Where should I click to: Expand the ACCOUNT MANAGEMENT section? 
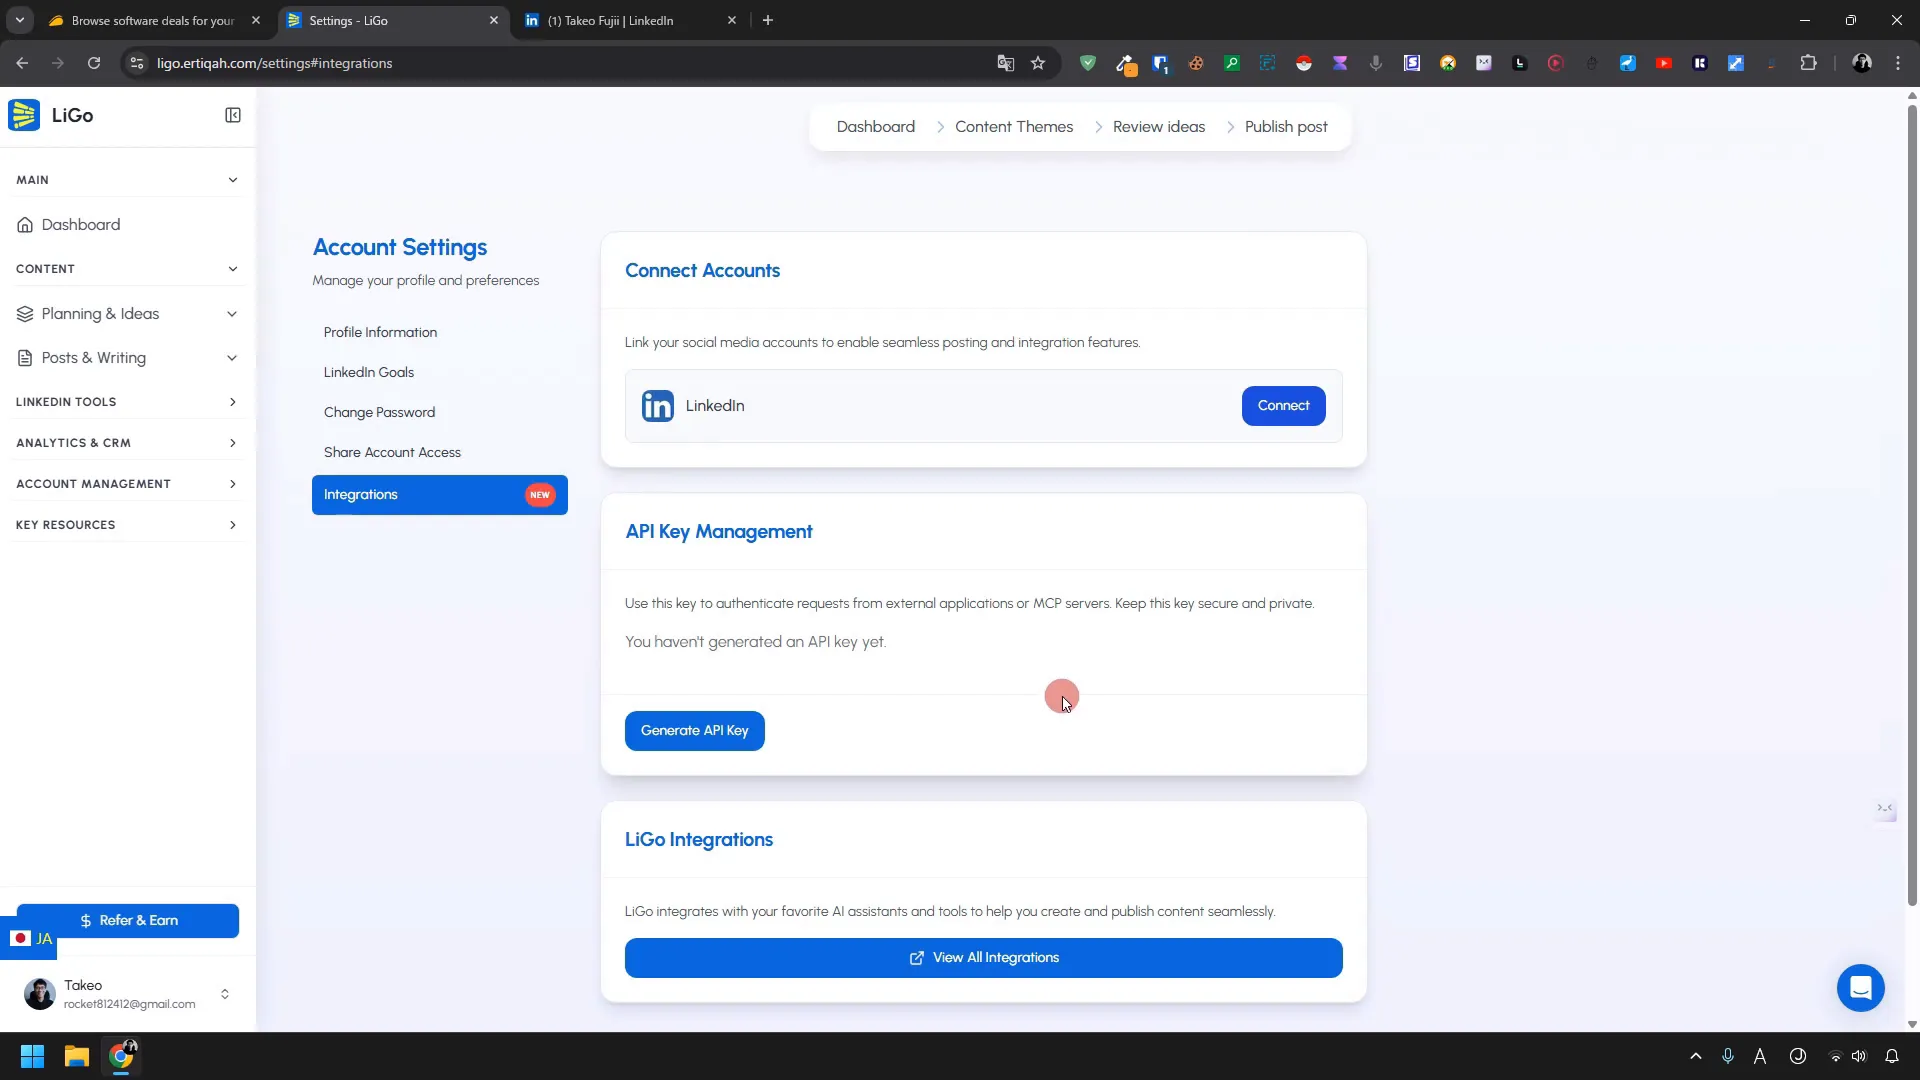(127, 484)
